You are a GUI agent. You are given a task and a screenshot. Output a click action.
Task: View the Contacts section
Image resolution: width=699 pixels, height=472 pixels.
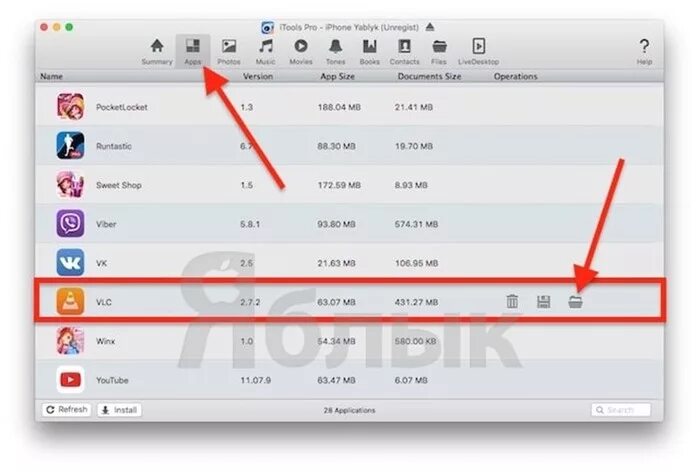(404, 52)
